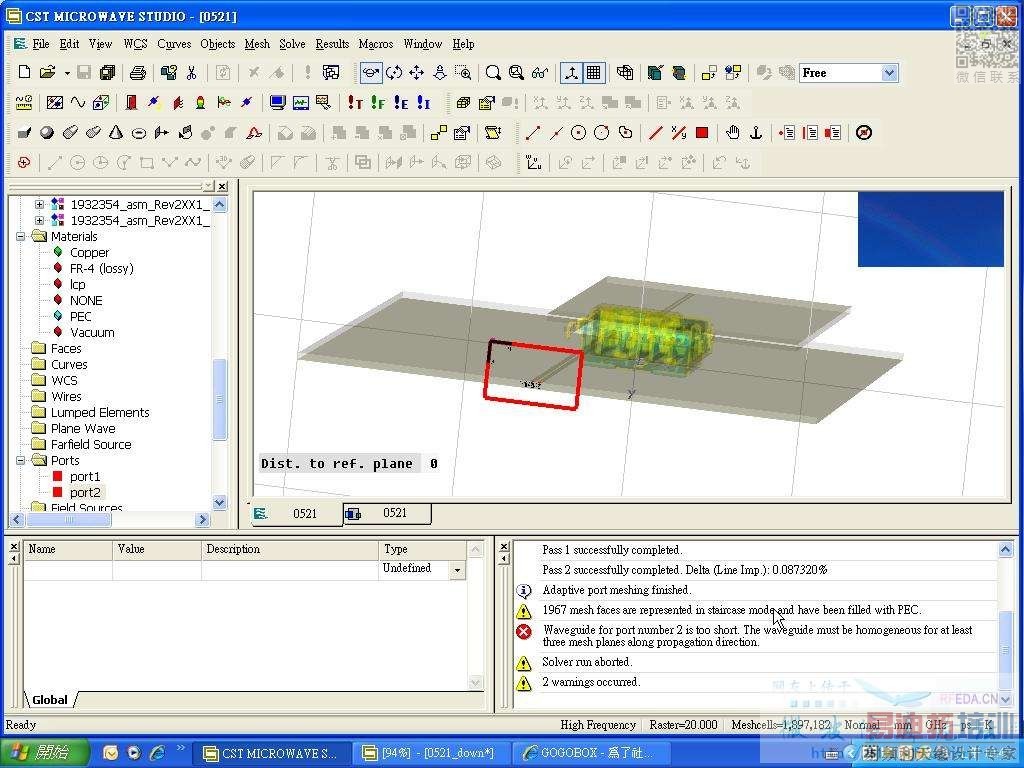1024x768 pixels.
Task: Click the scissors cut icon
Action: pos(192,72)
